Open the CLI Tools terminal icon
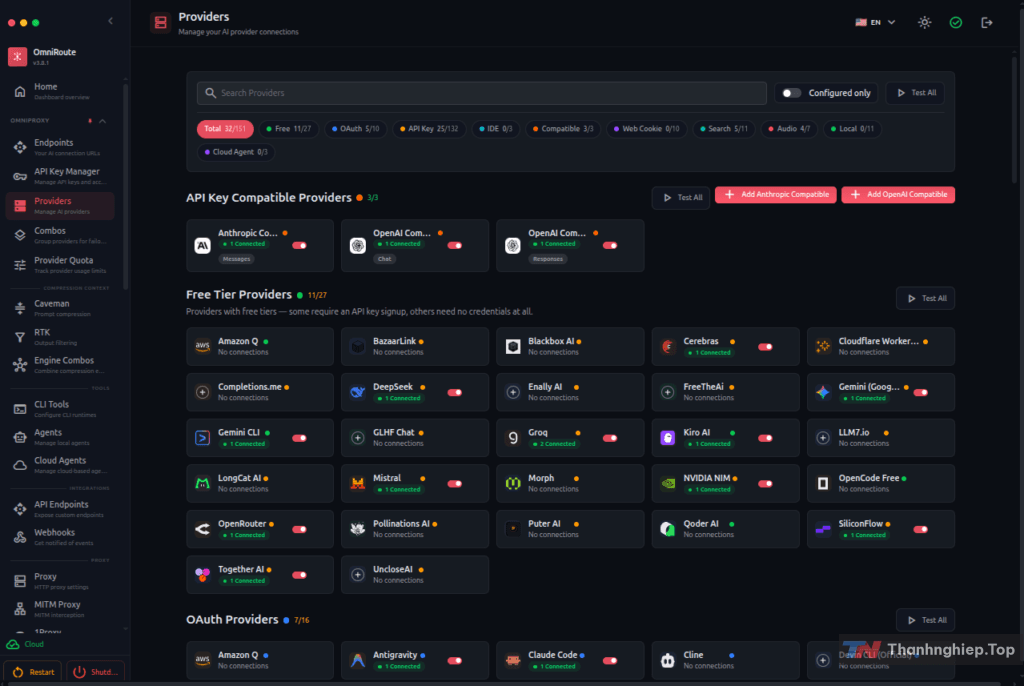 pos(20,409)
